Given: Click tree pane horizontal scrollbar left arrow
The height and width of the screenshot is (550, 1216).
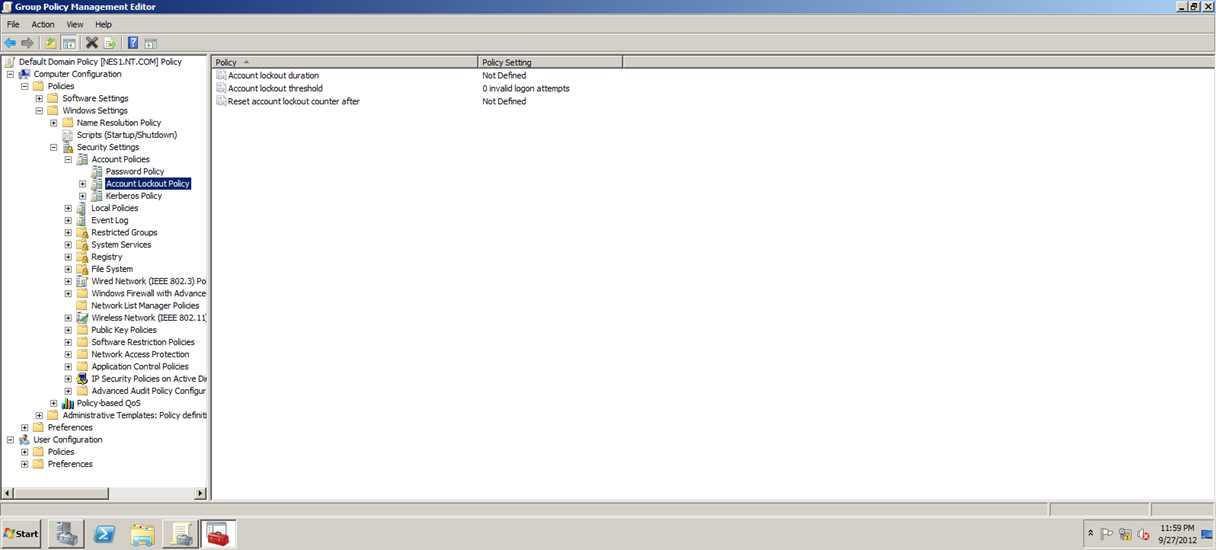Looking at the screenshot, I should [x=8, y=493].
